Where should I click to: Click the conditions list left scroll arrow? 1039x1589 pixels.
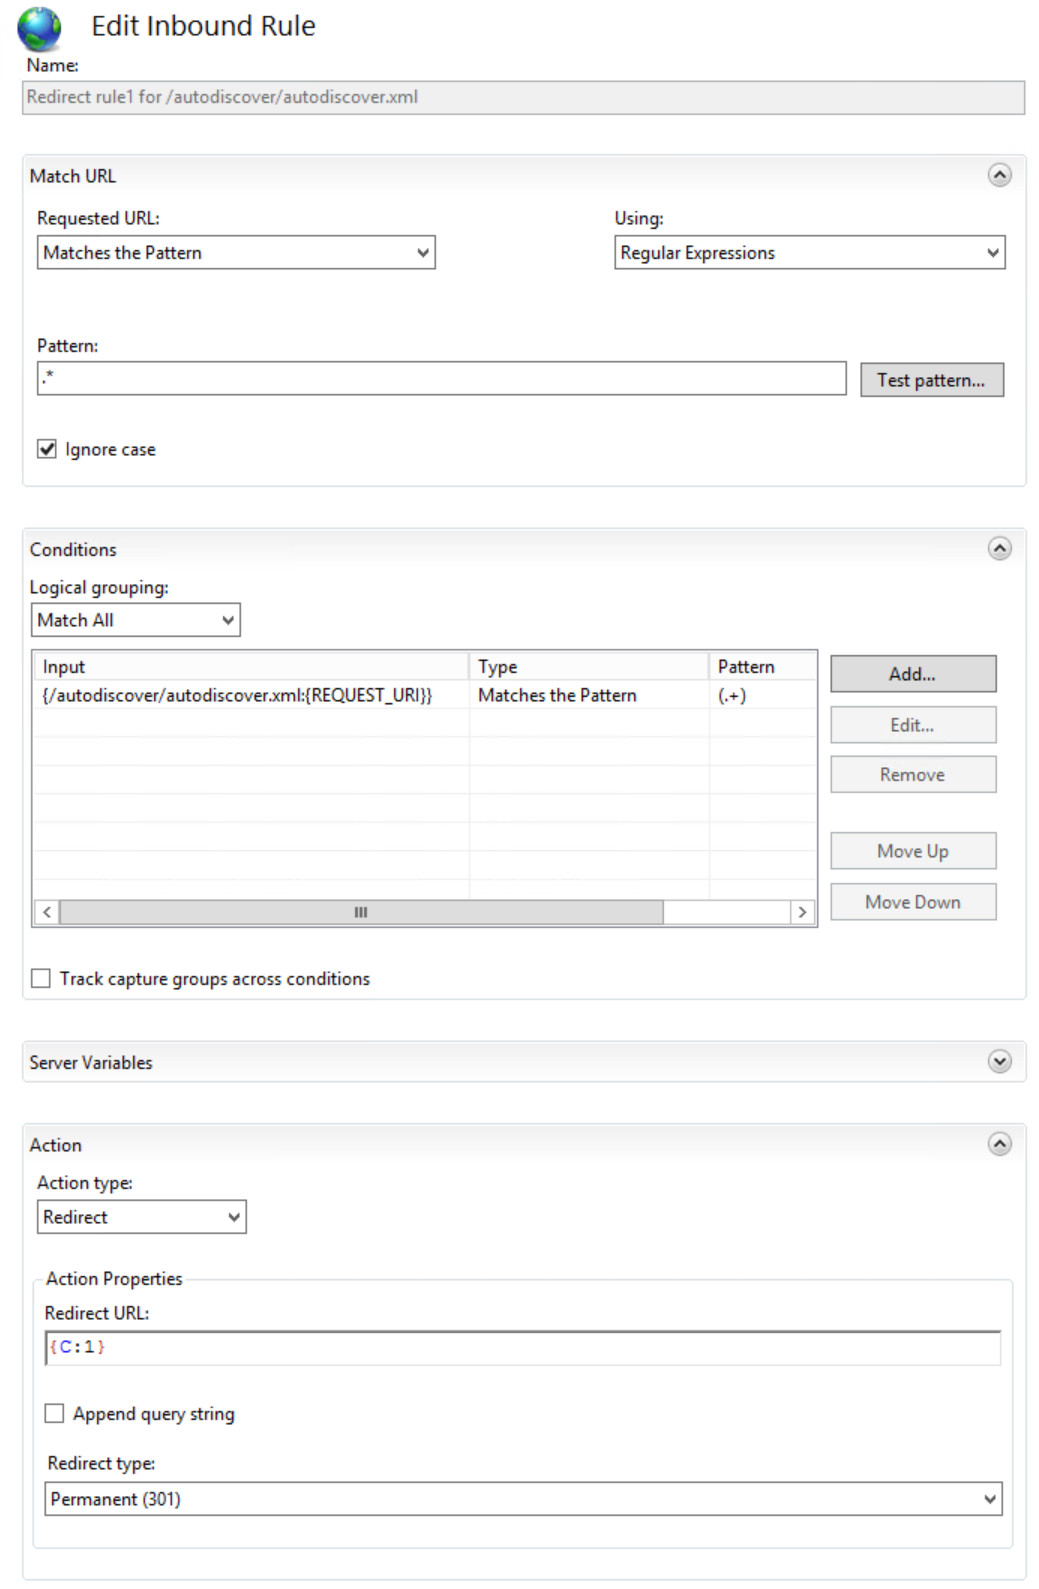click(47, 912)
